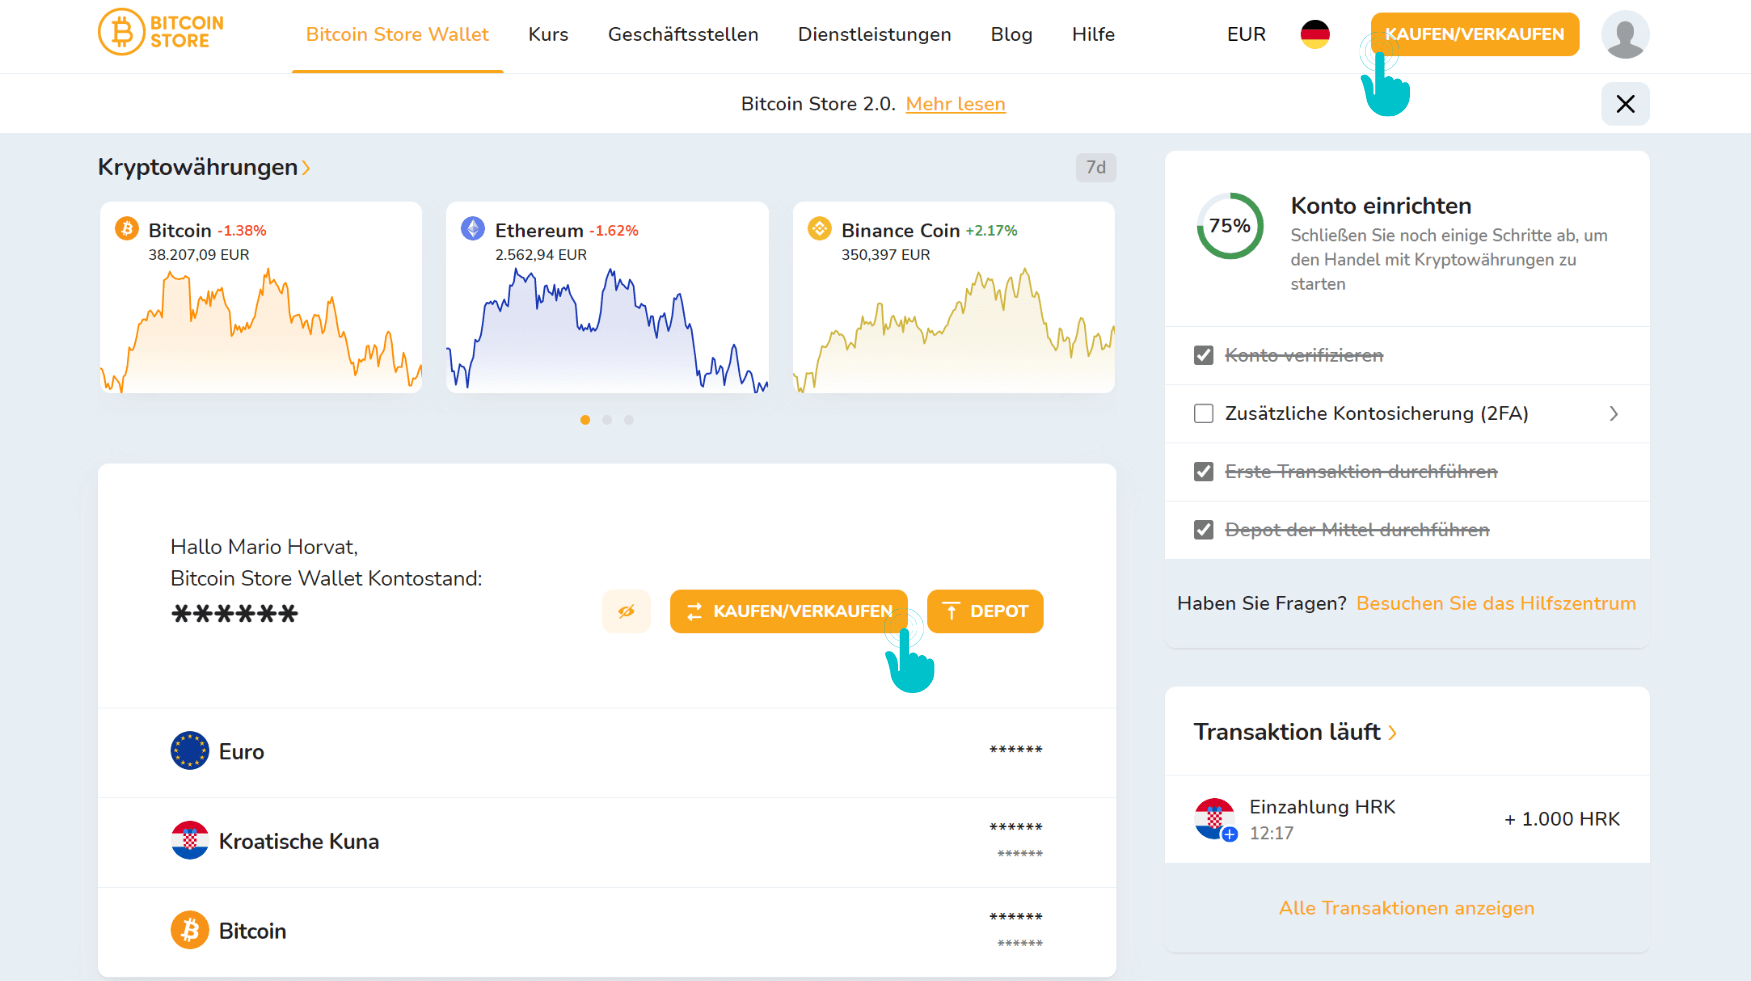Click the Einzahlung HRK transaction entry
Viewport: 1751px width, 981px height.
(1407, 819)
